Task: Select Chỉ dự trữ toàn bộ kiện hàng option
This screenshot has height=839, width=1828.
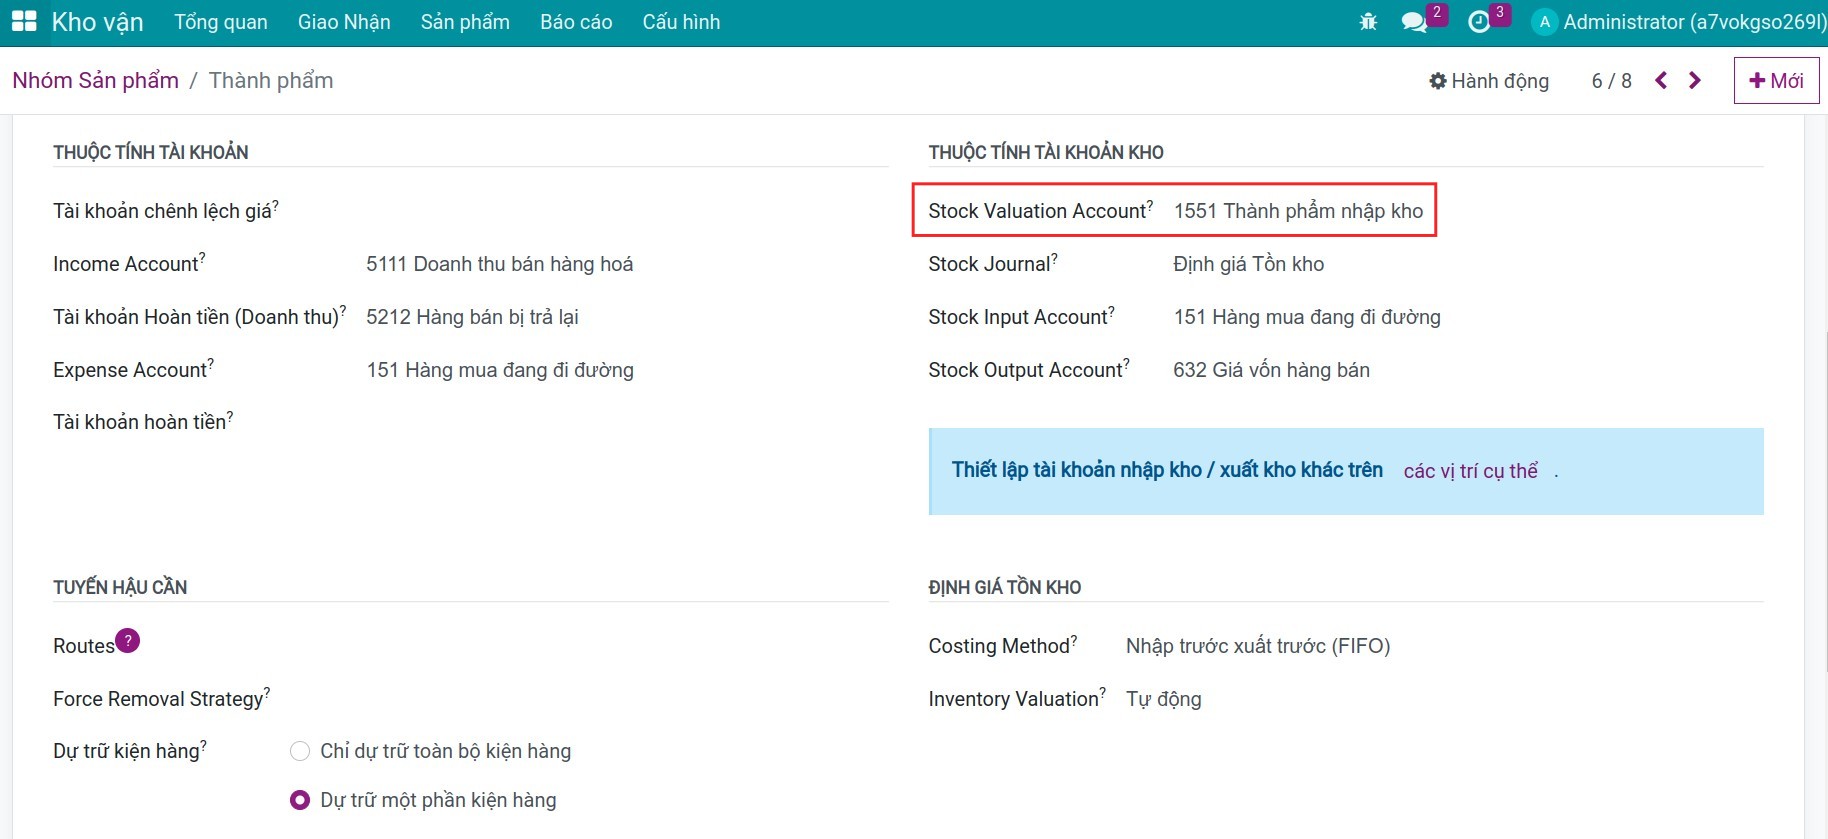Action: point(299,751)
